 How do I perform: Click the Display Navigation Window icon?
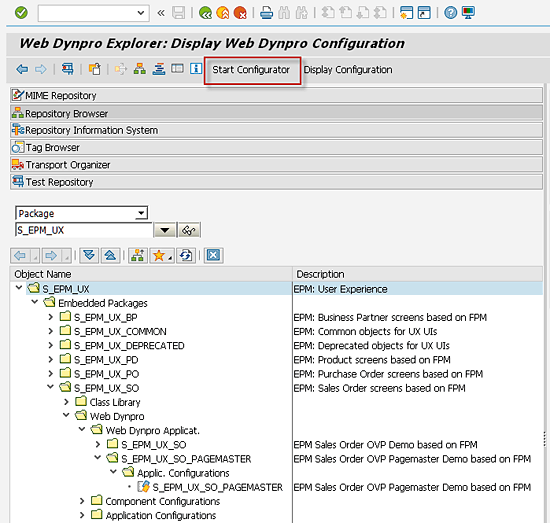pyautogui.click(x=159, y=69)
